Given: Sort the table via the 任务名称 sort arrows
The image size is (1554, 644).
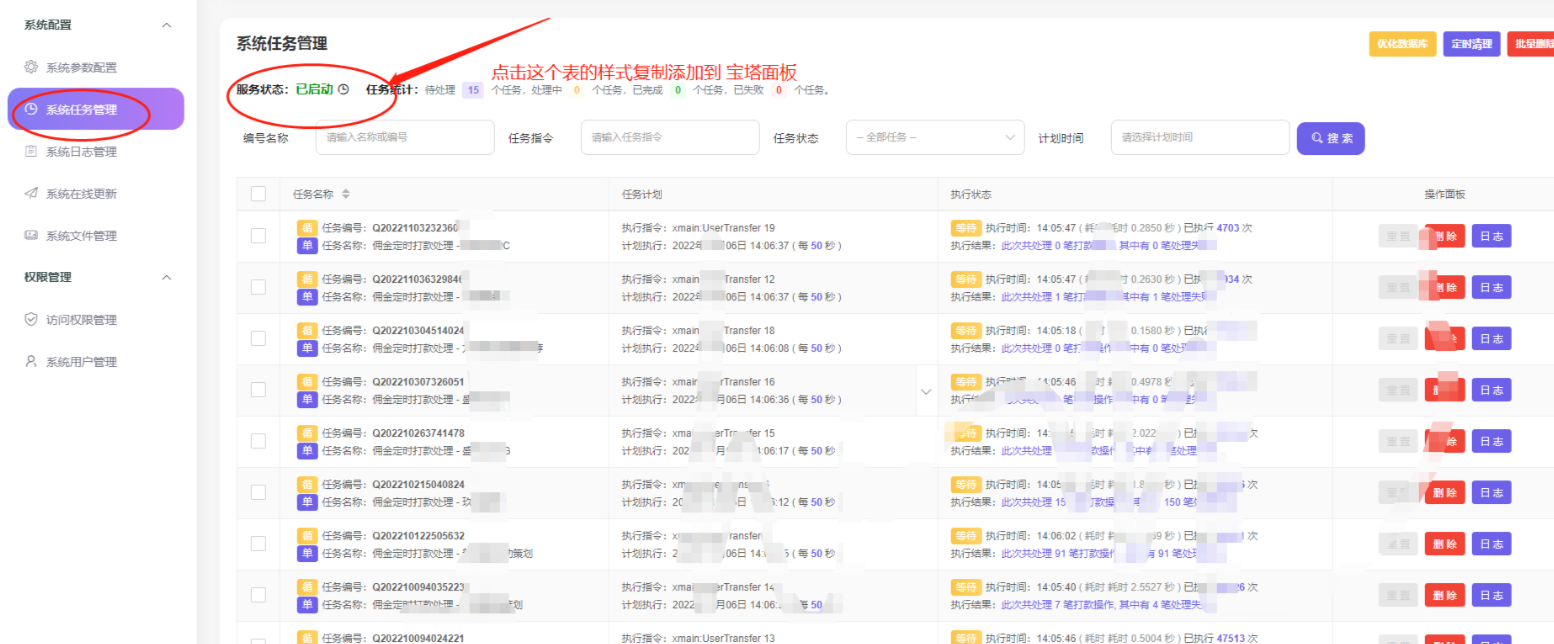Looking at the screenshot, I should 346,194.
